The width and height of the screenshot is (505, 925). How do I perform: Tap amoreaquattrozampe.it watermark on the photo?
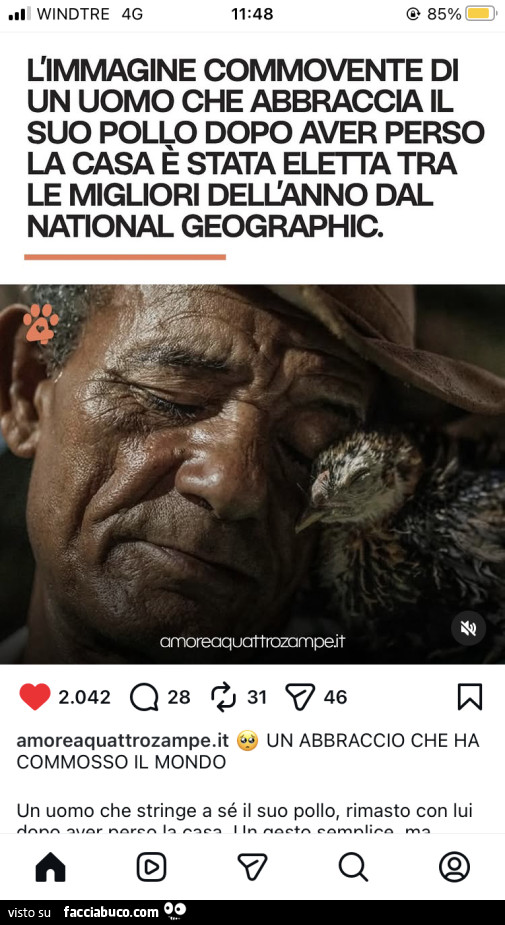(252, 642)
